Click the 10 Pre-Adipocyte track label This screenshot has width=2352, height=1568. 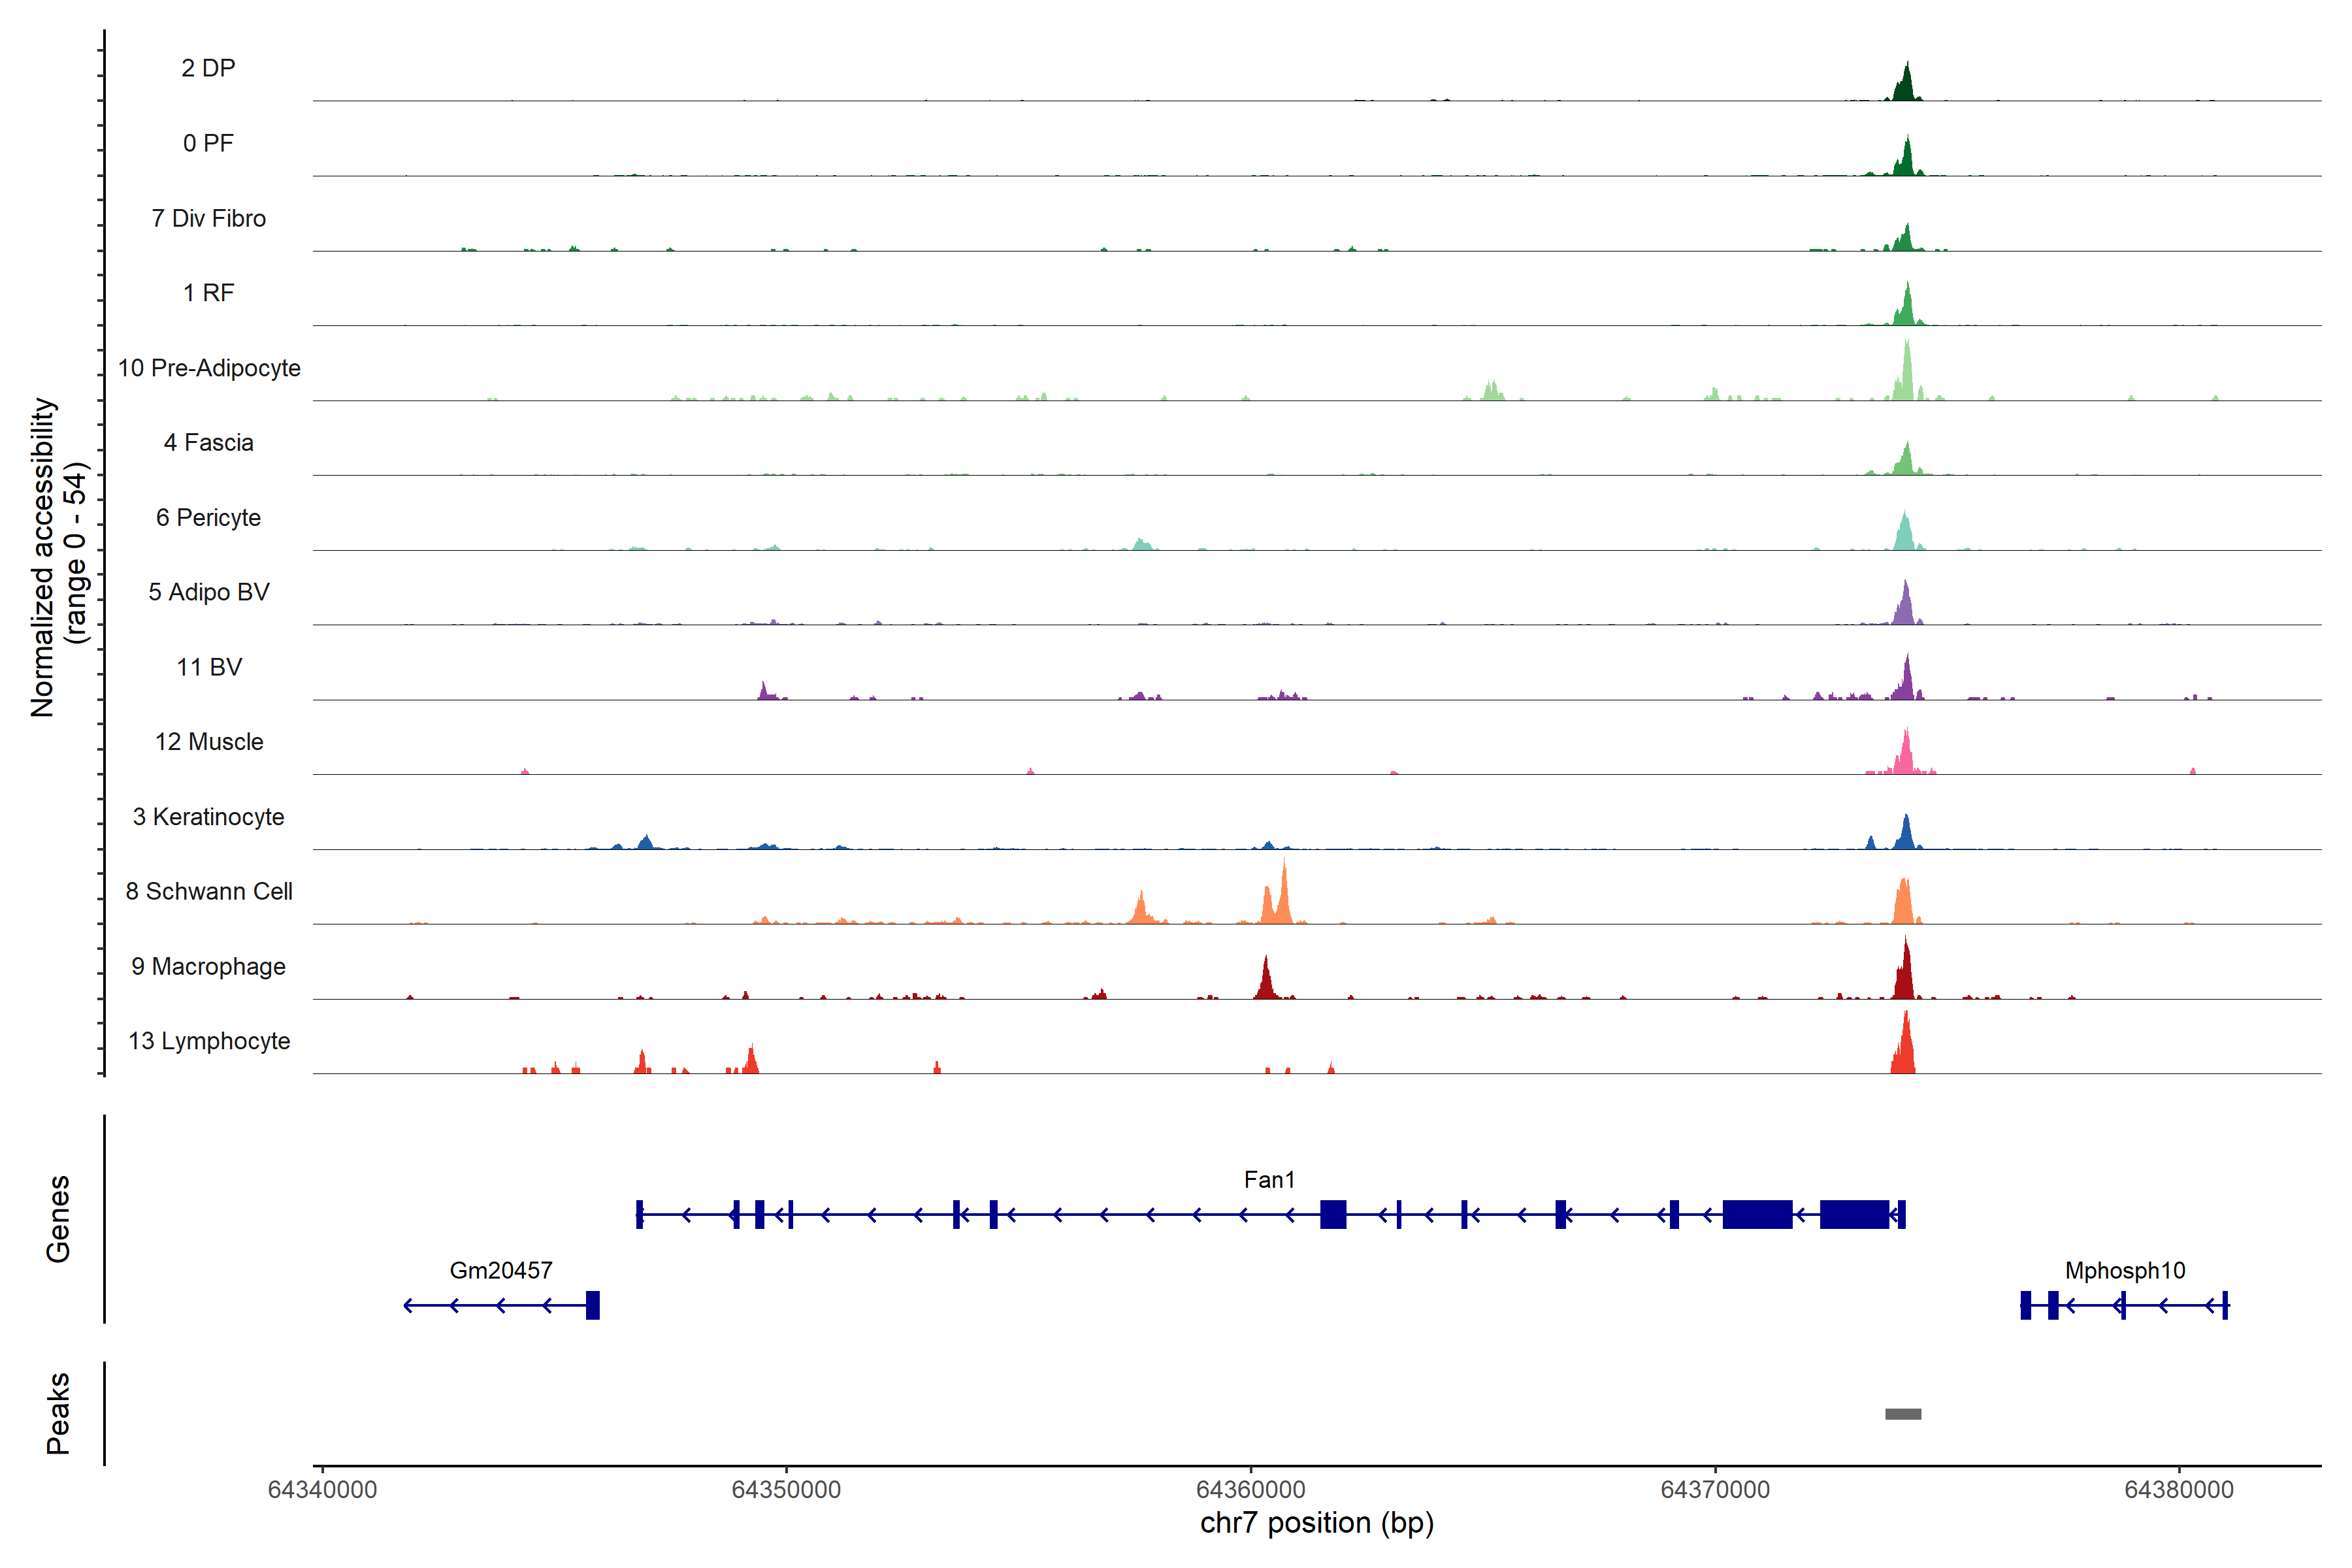[x=209, y=368]
